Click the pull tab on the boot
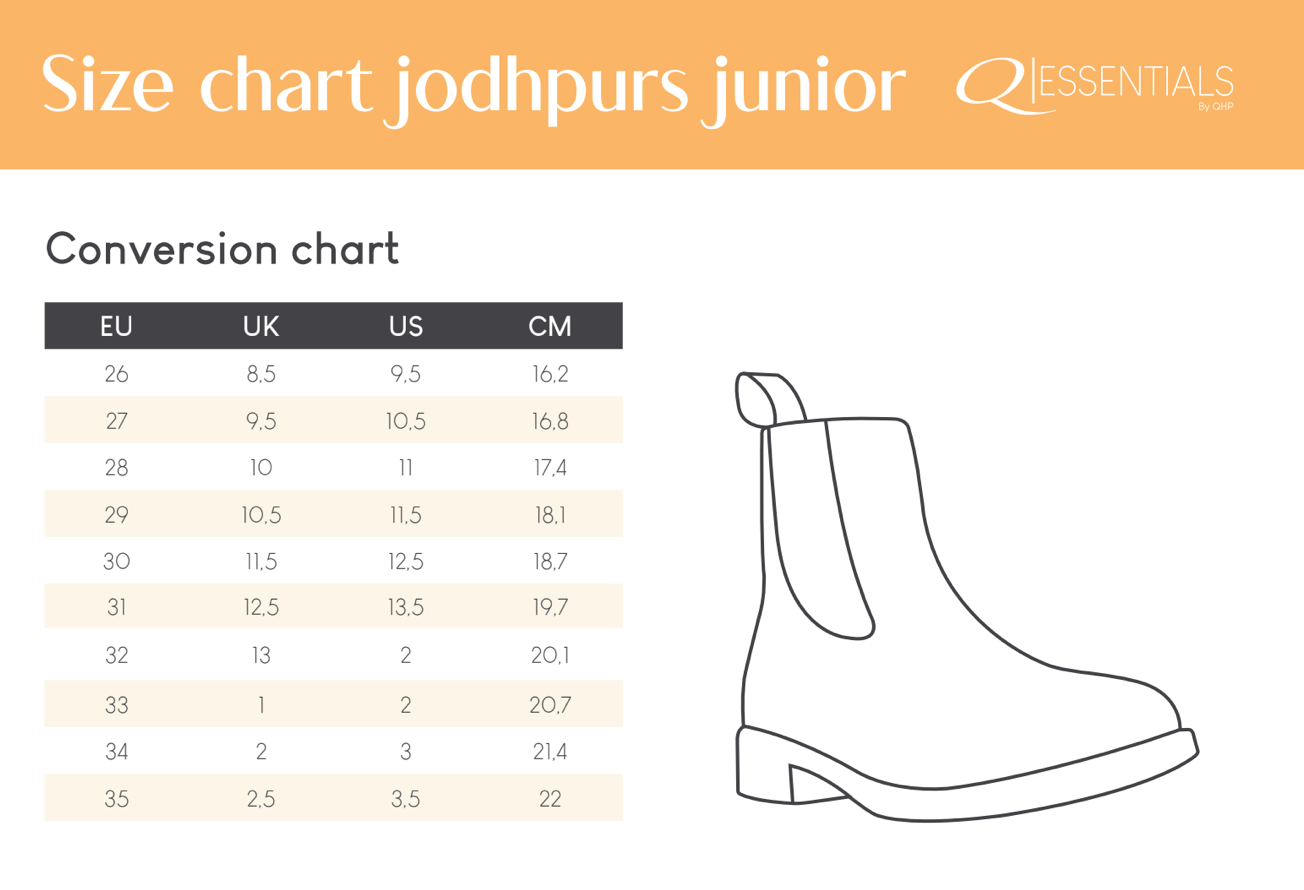 coord(772,398)
